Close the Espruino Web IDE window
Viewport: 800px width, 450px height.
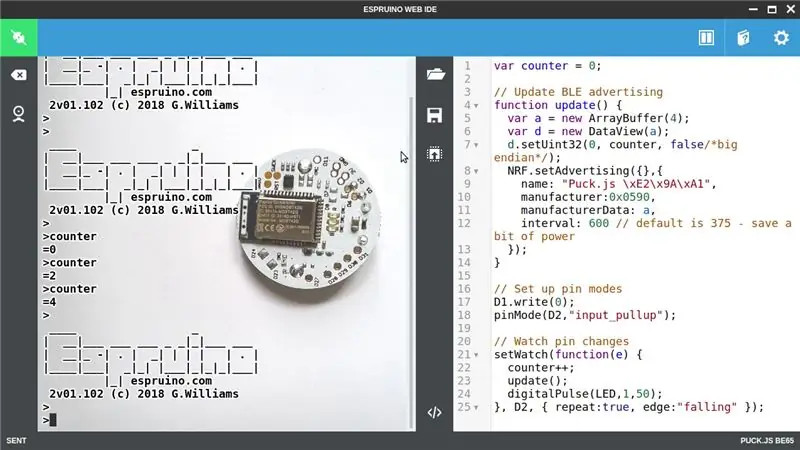pos(791,9)
